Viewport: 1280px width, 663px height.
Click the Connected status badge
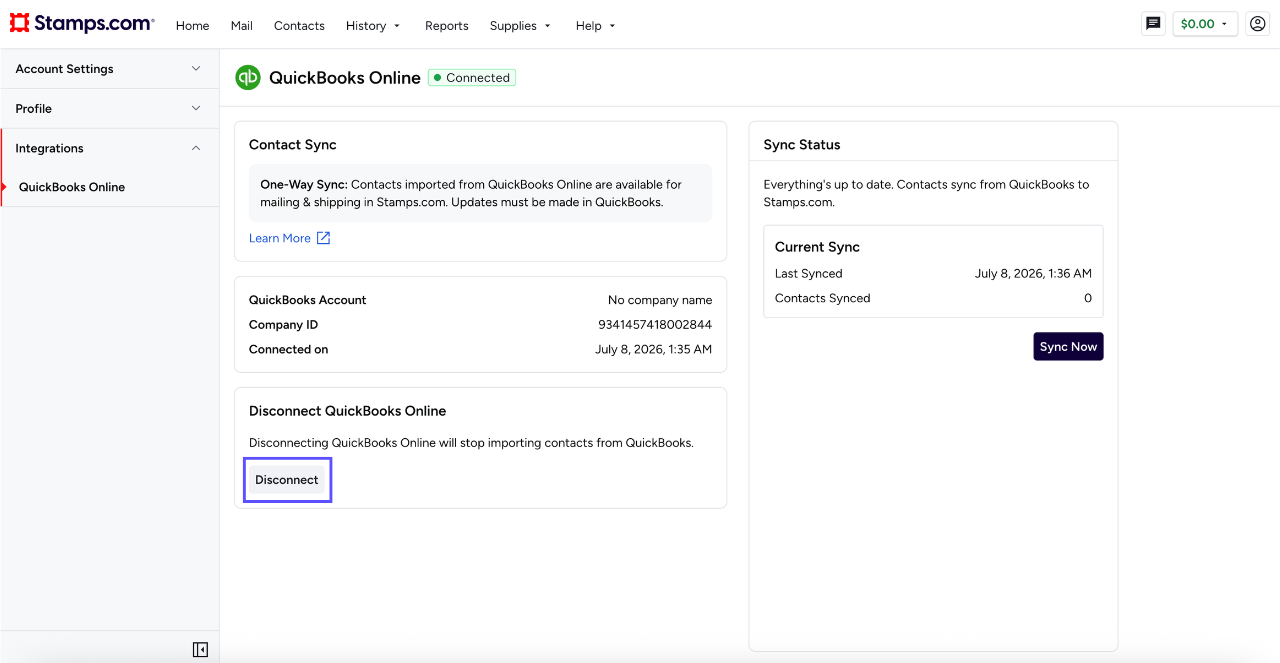(472, 78)
